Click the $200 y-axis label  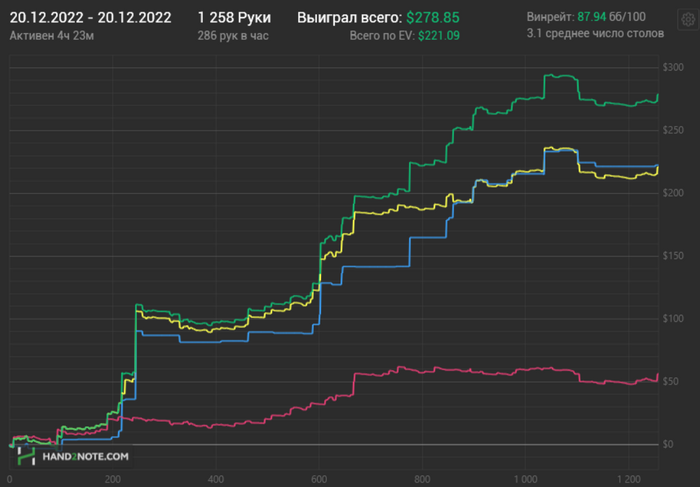tap(673, 193)
